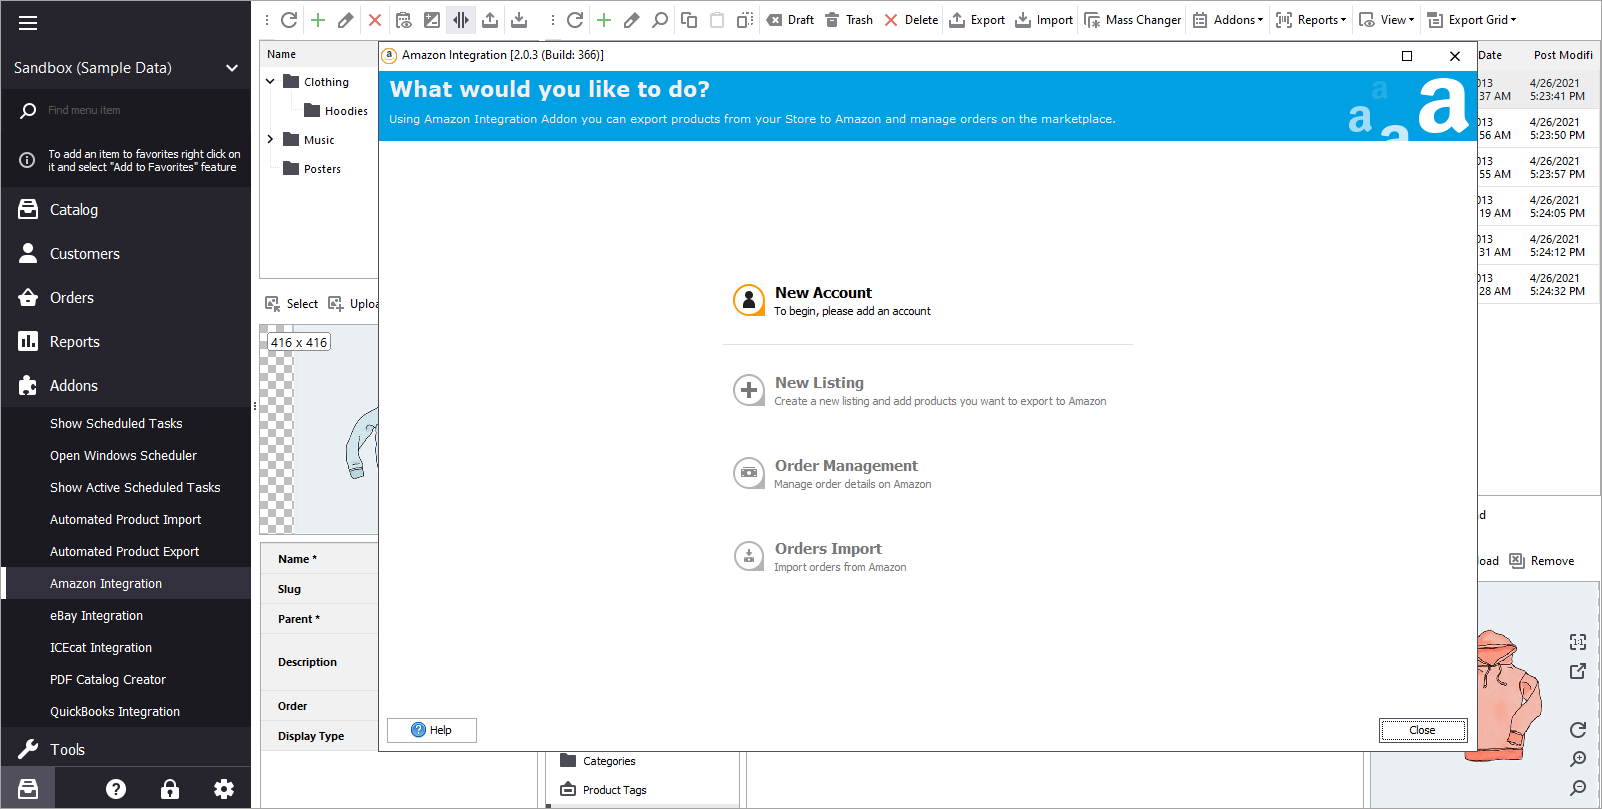
Task: Select the Catalog sidebar section
Action: (74, 210)
